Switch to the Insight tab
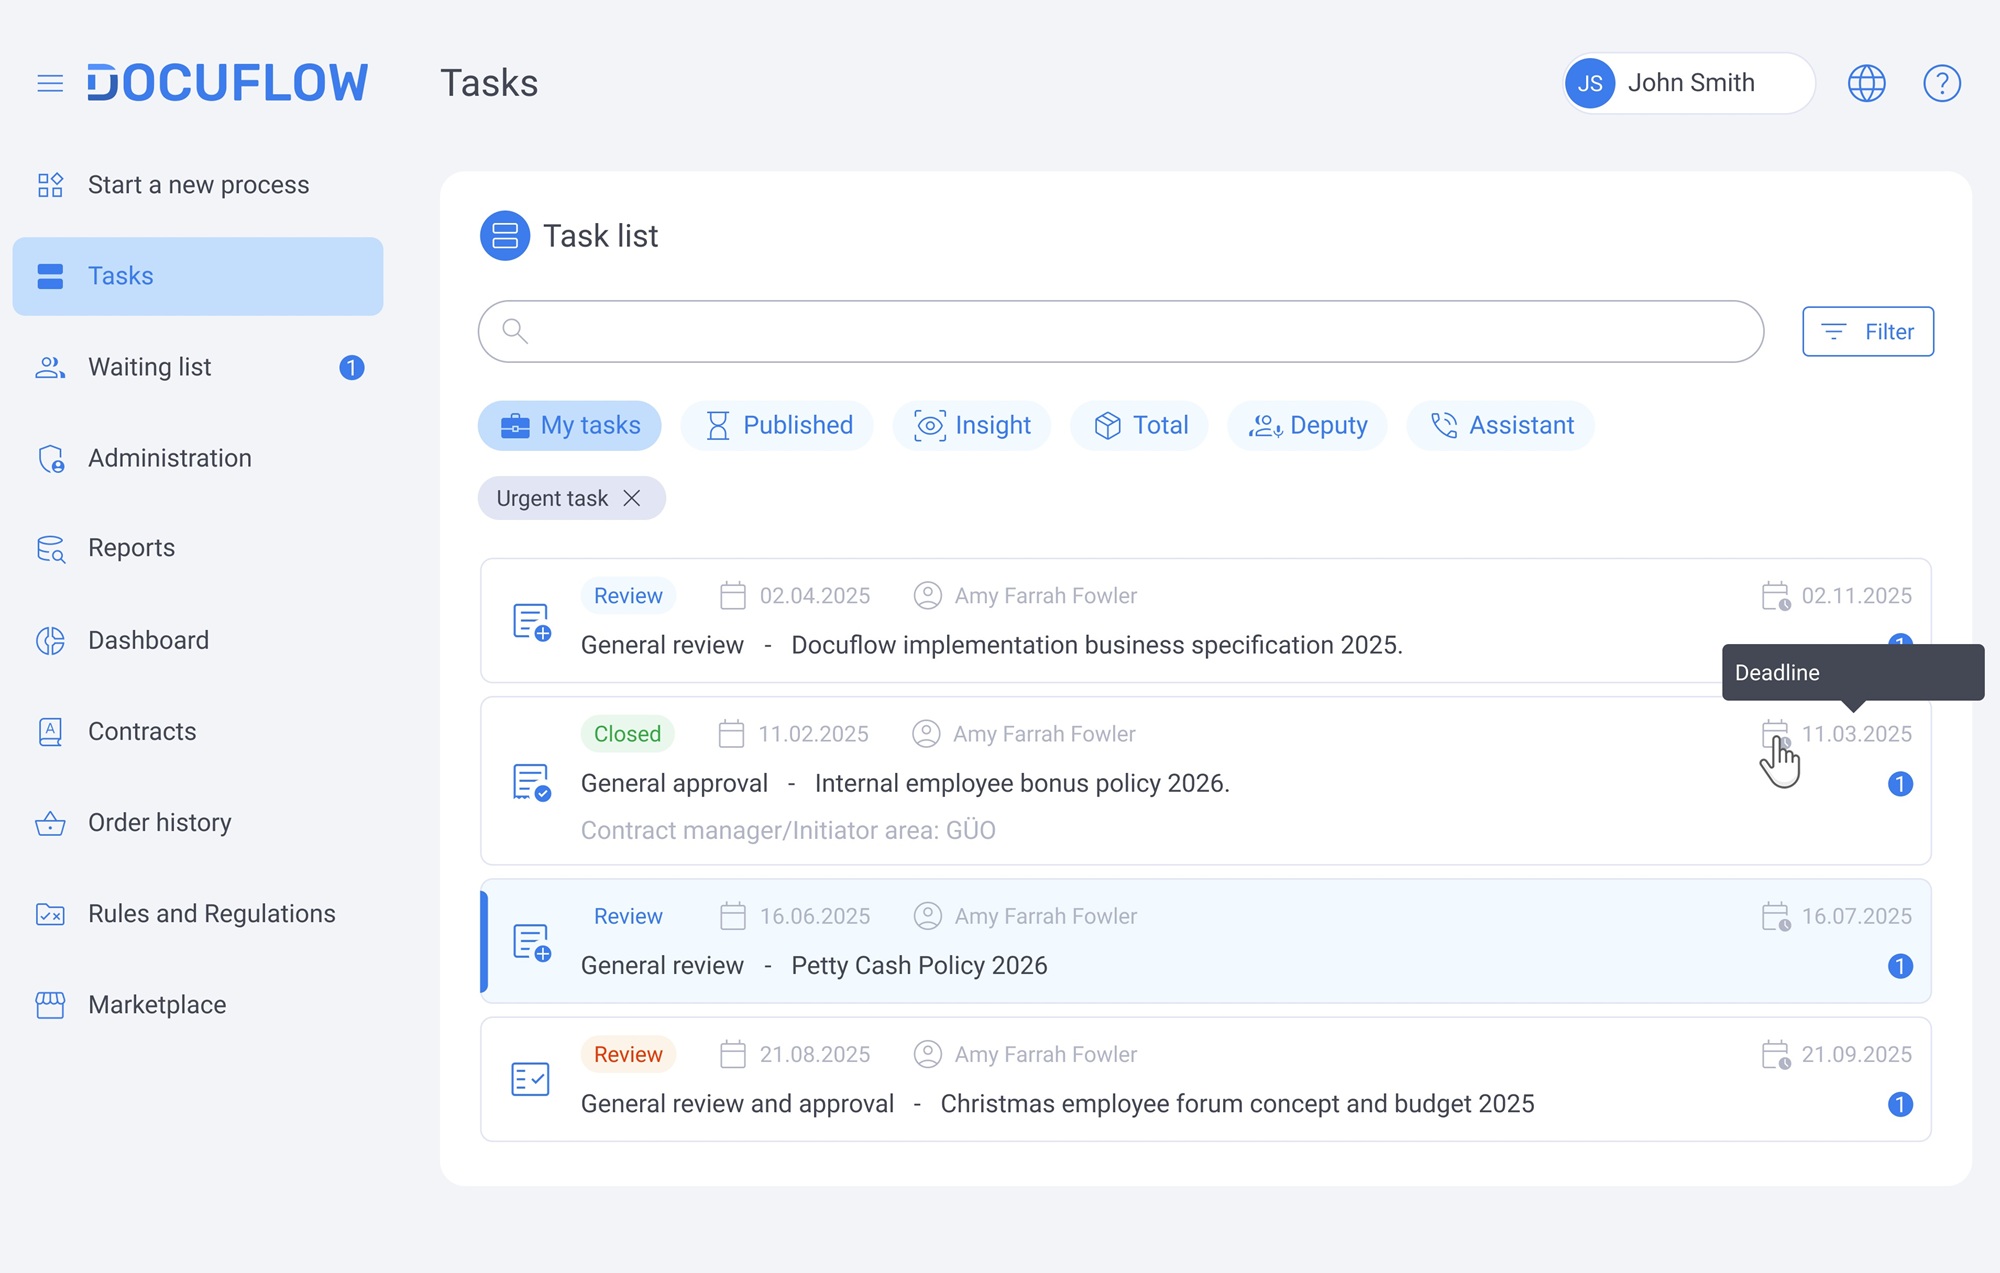The image size is (2000, 1273). [972, 426]
